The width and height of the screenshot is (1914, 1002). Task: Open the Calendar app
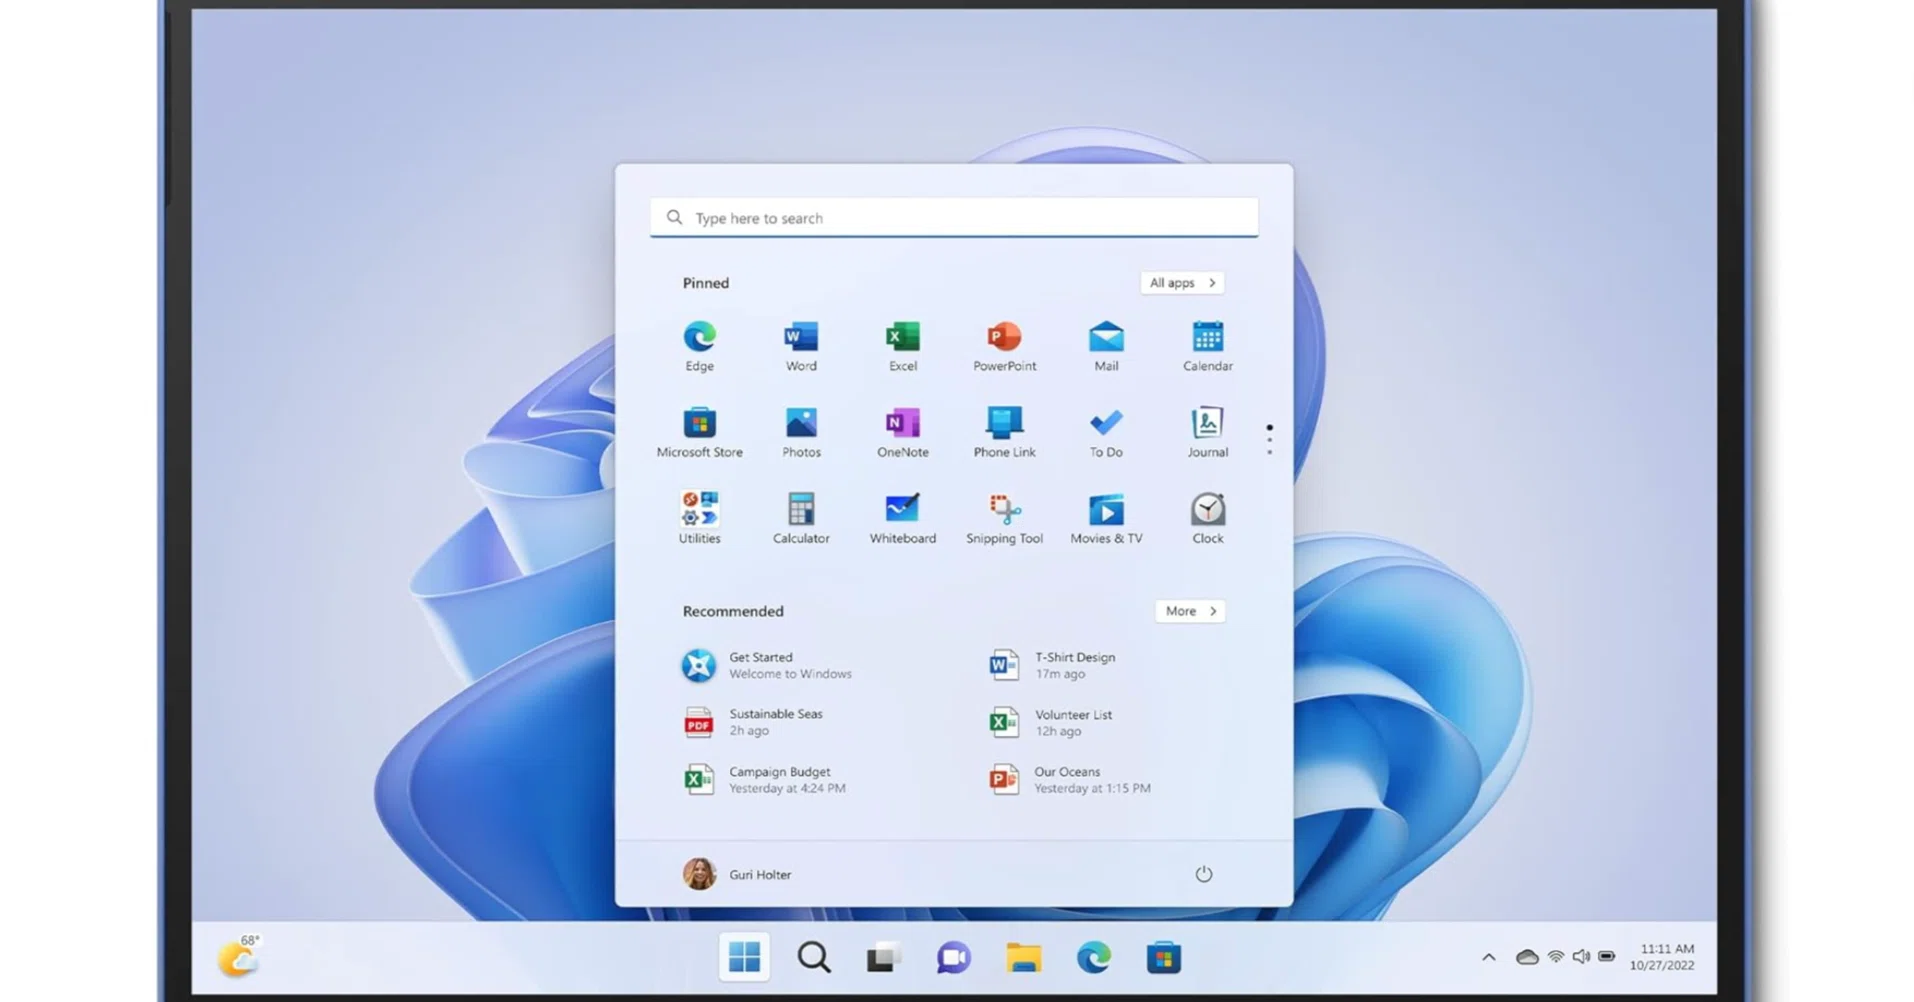click(1208, 346)
